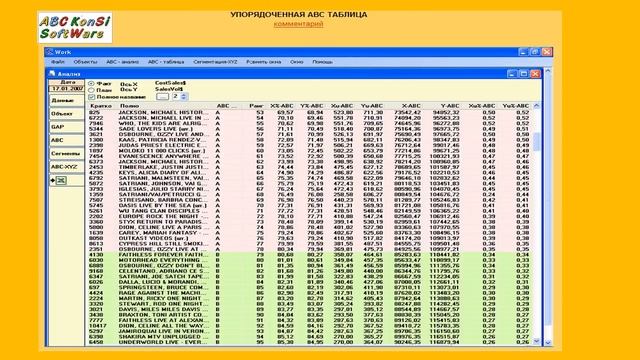
Task: Select the План radio button
Action: (91, 90)
